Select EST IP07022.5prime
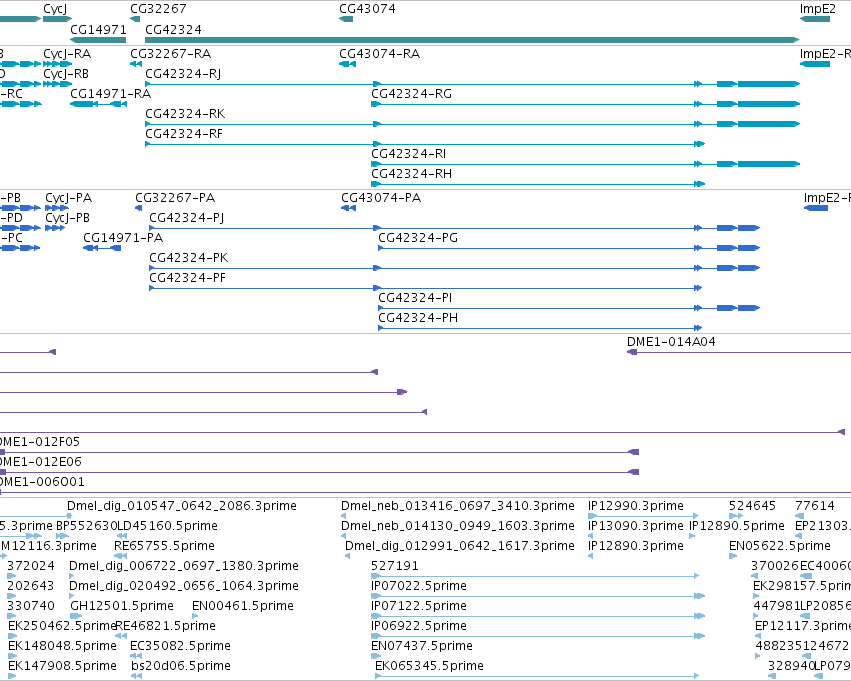The width and height of the screenshot is (851, 681). pyautogui.click(x=418, y=586)
